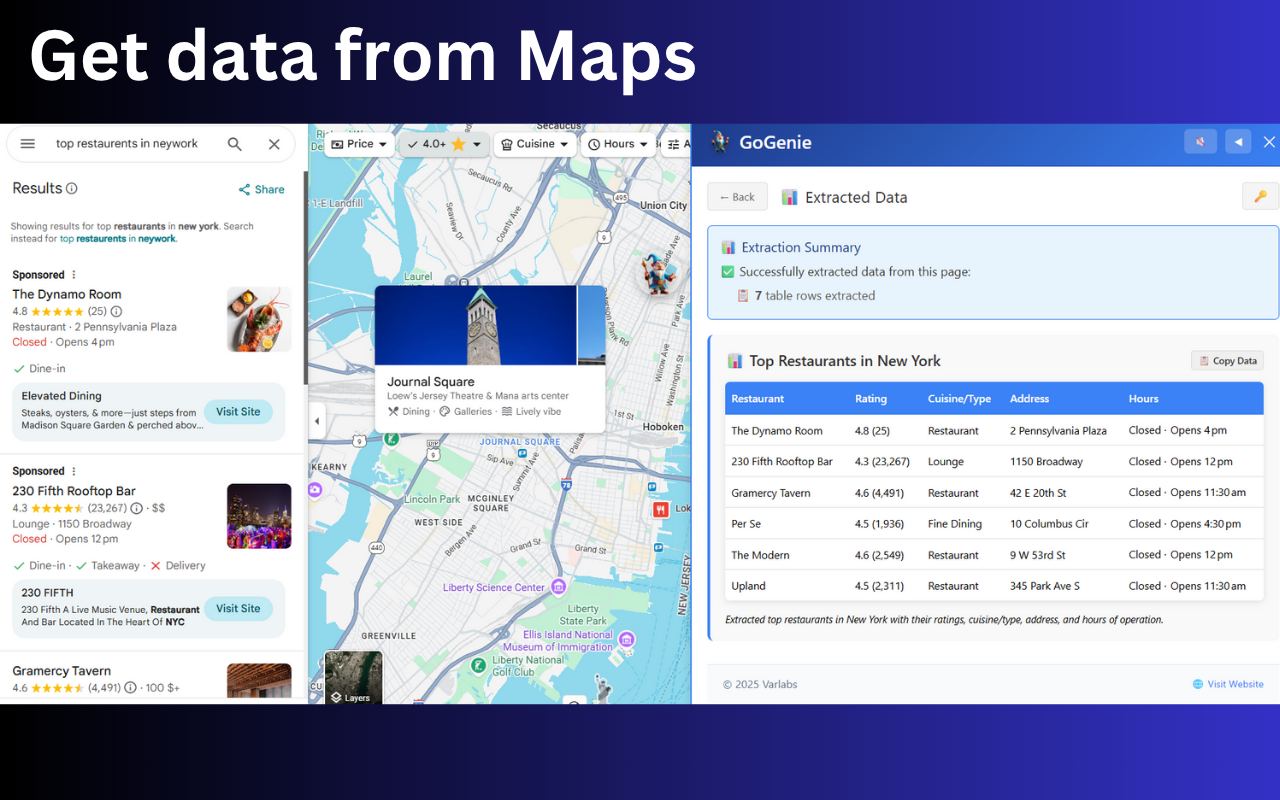Click the floating genie wizard avatar on map
1280x800 pixels.
pos(658,272)
